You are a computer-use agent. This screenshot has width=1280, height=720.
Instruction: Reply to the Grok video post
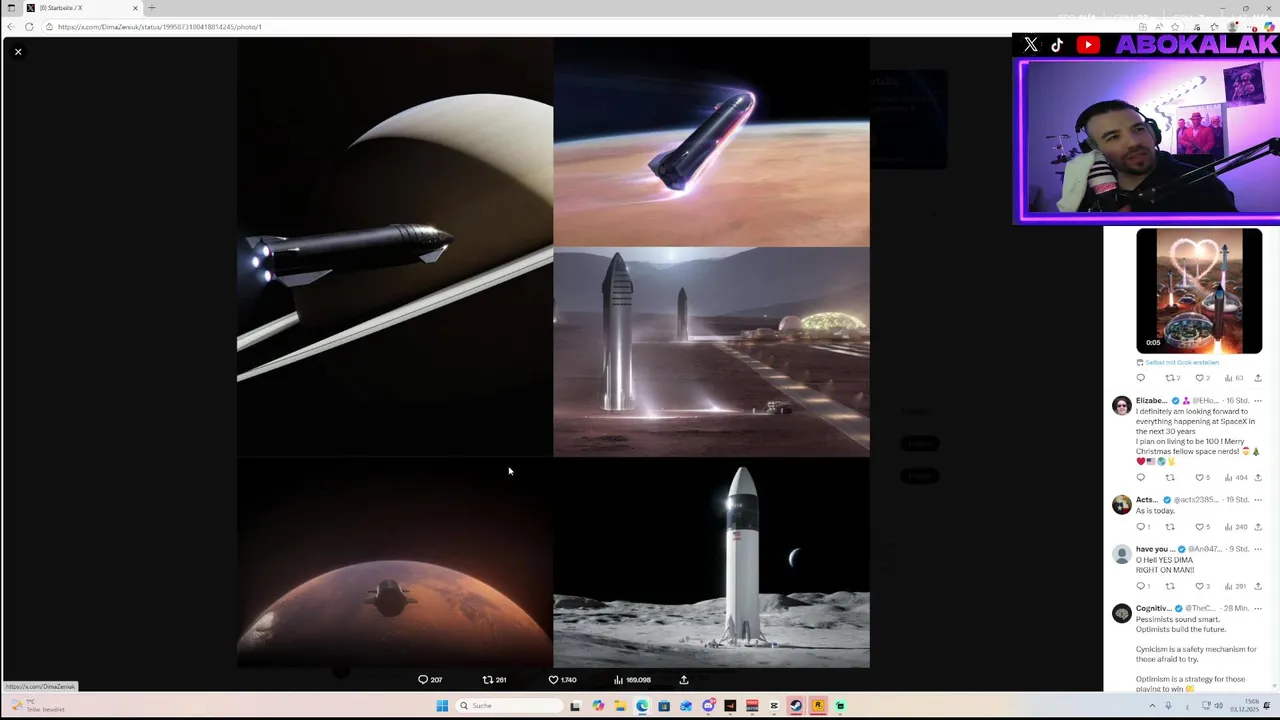[x=1141, y=378]
